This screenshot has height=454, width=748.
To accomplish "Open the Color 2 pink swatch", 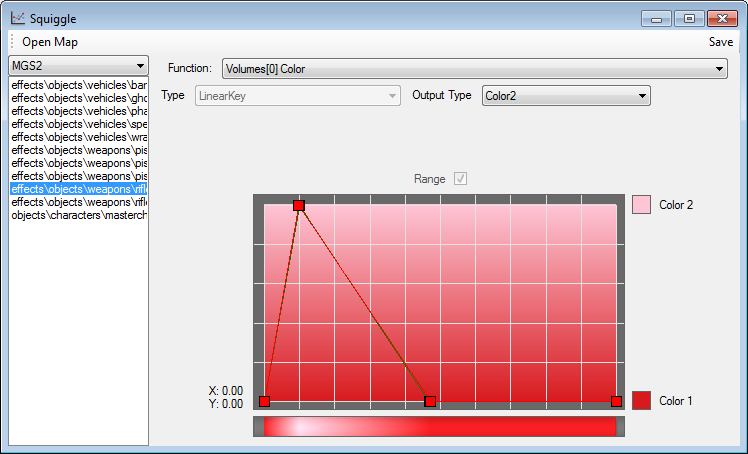I will click(641, 205).
